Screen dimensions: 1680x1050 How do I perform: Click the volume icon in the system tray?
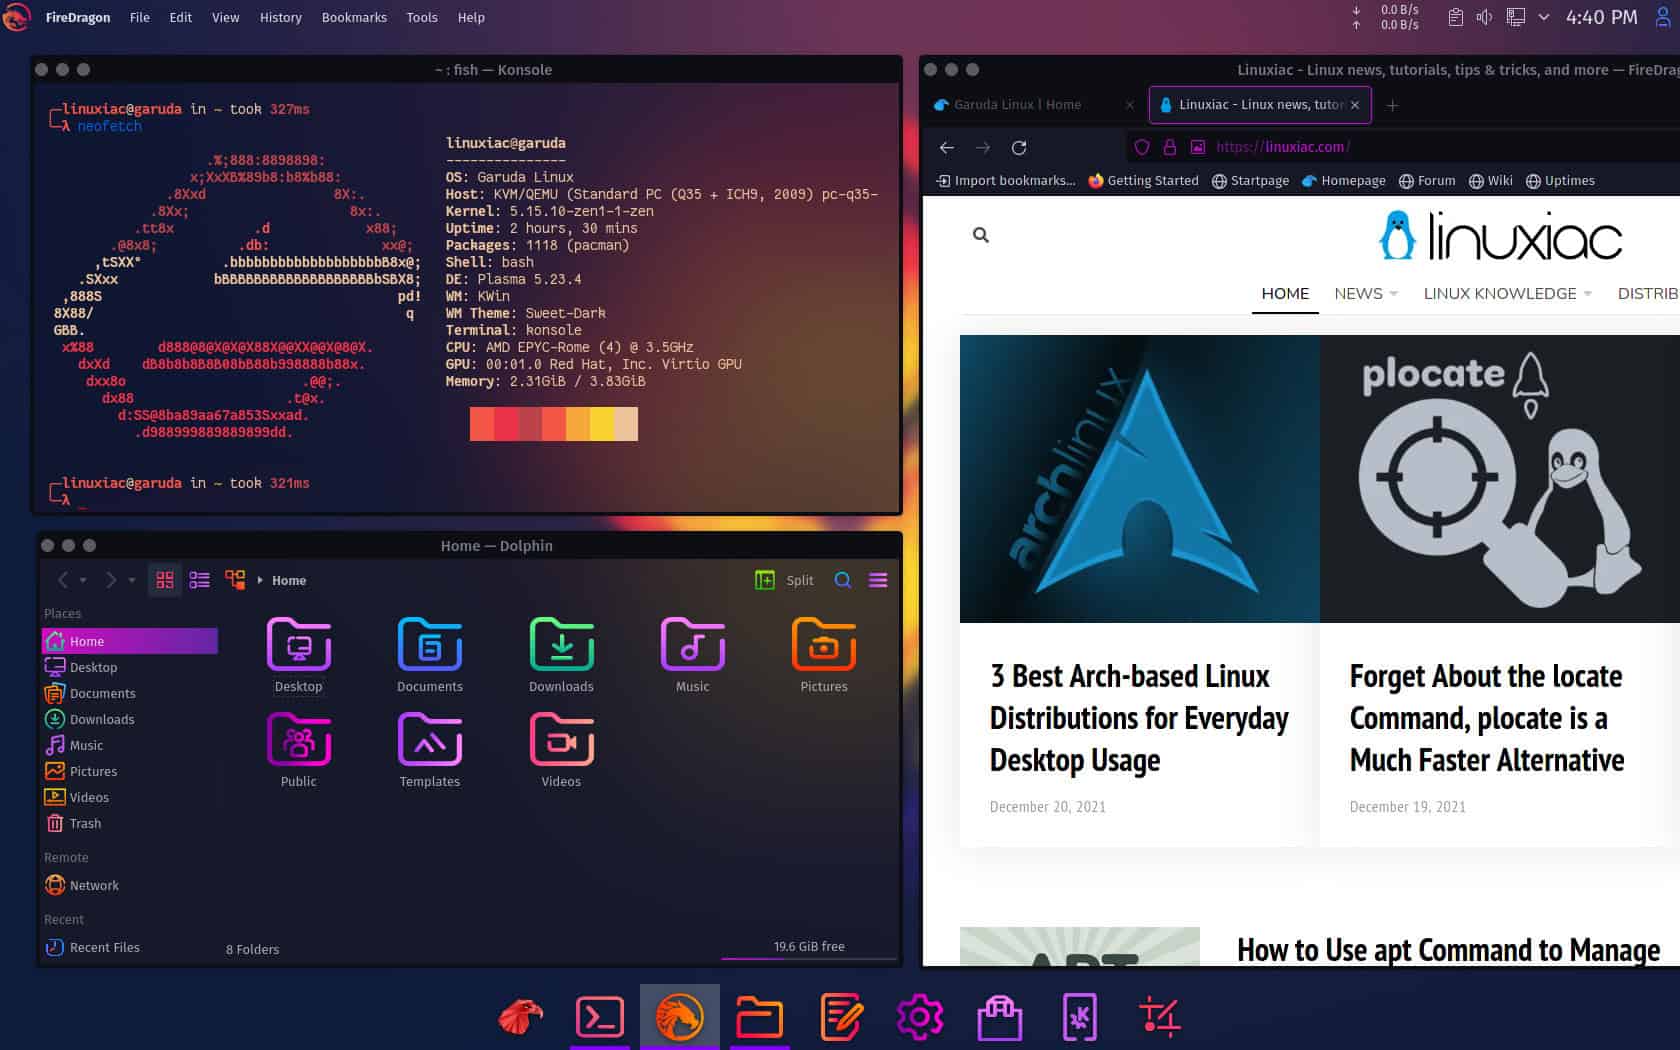[x=1484, y=16]
